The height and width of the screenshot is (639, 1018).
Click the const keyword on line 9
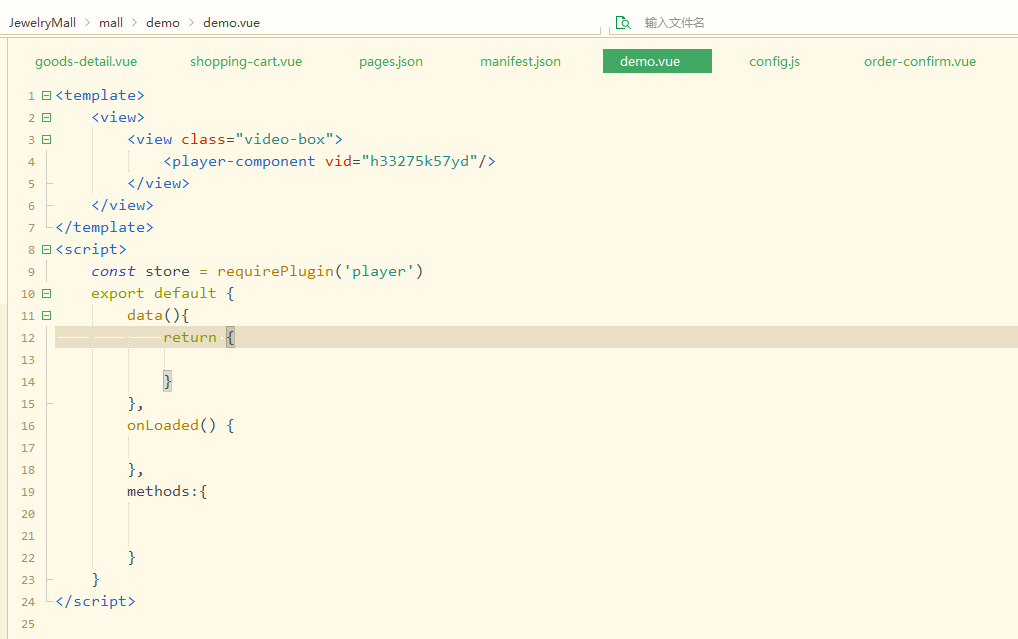point(114,271)
